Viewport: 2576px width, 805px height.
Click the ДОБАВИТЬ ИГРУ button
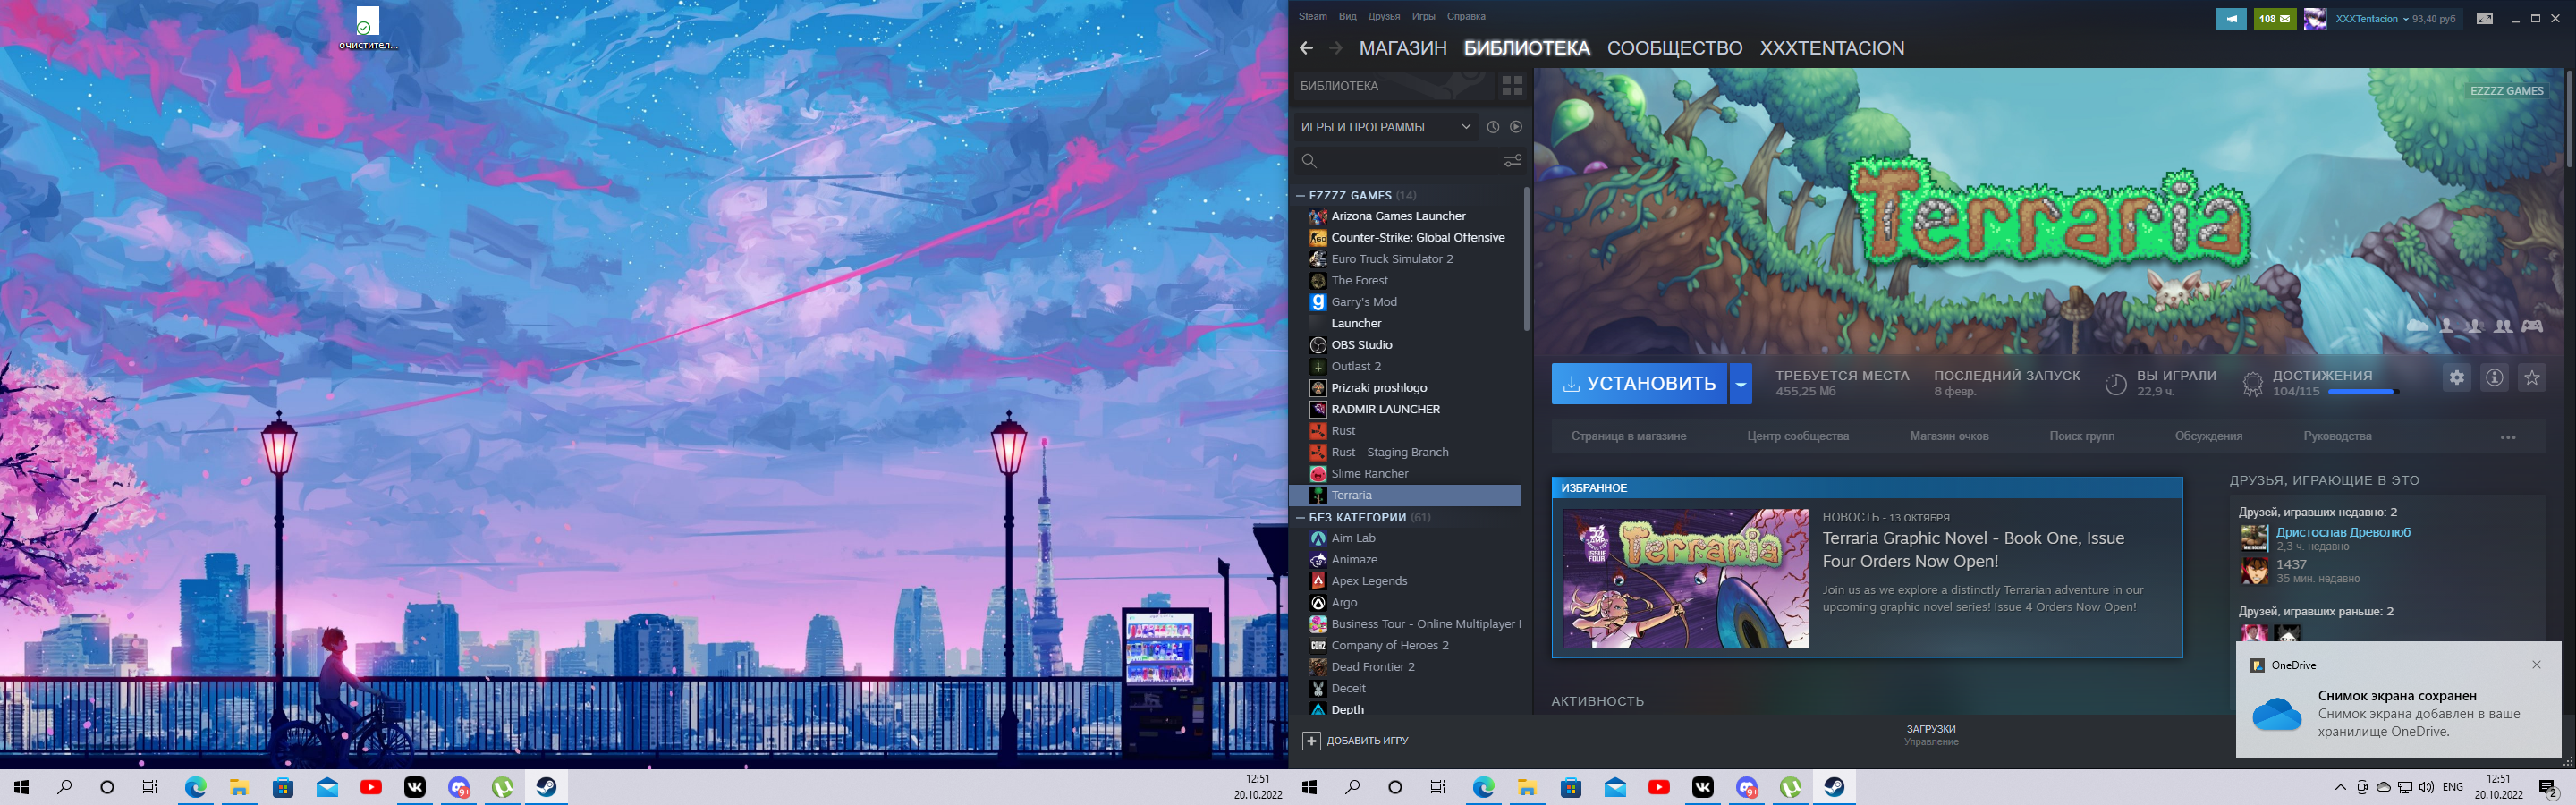click(x=1356, y=741)
